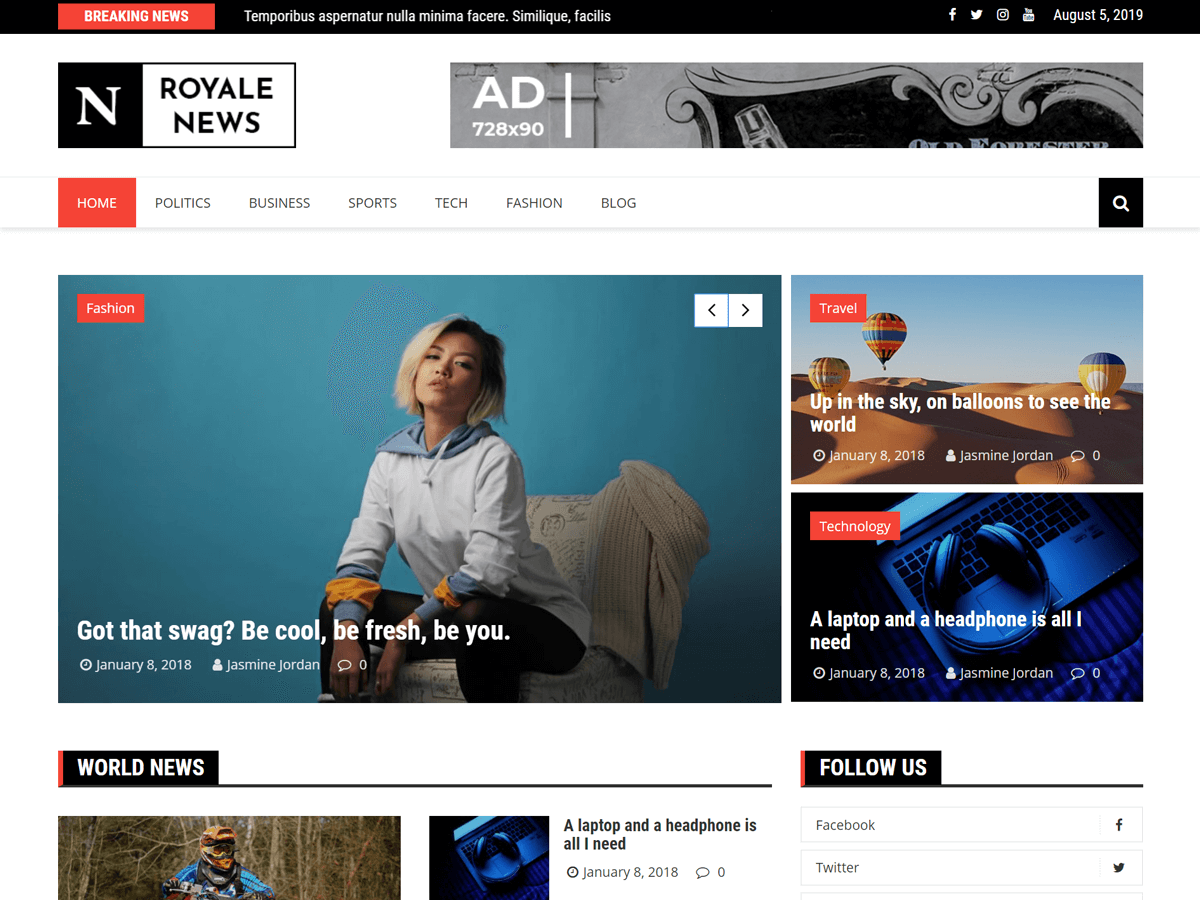Click the next slide arrow on the carousel
Screen dimensions: 1200x900
tap(745, 310)
